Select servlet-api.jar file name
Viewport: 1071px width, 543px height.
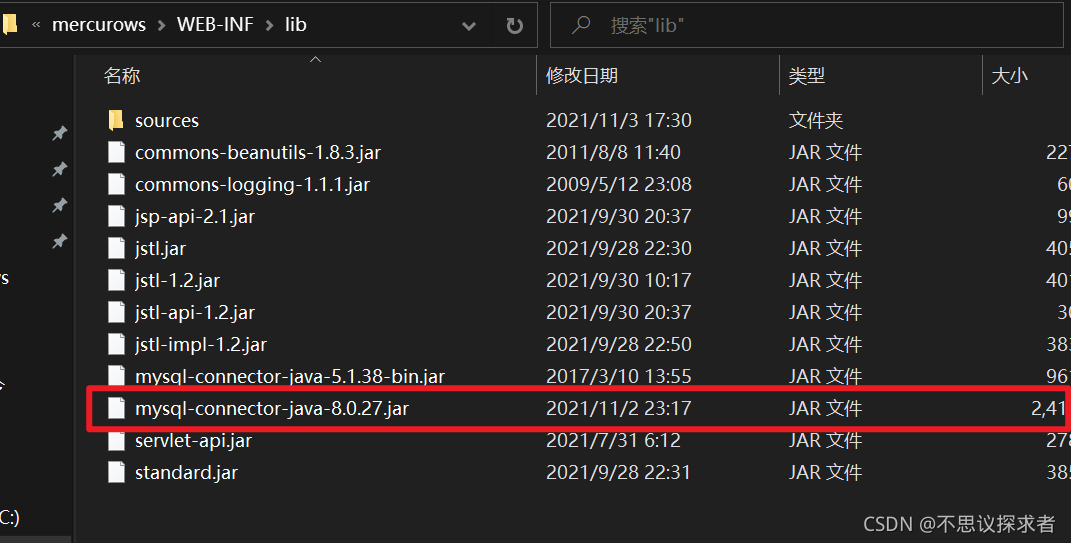[x=193, y=441]
